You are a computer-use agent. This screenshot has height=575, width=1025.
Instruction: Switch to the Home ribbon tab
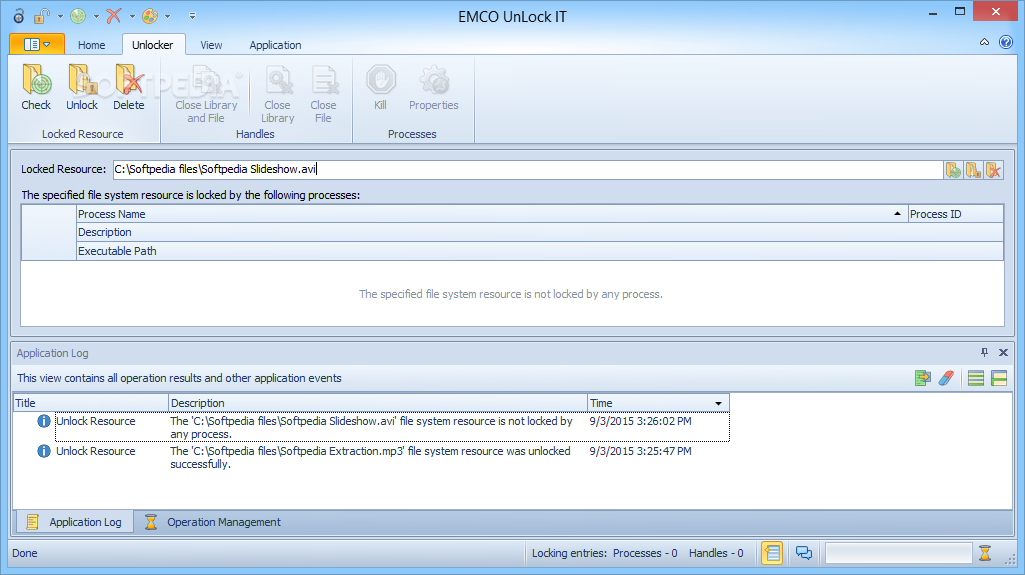[x=92, y=45]
